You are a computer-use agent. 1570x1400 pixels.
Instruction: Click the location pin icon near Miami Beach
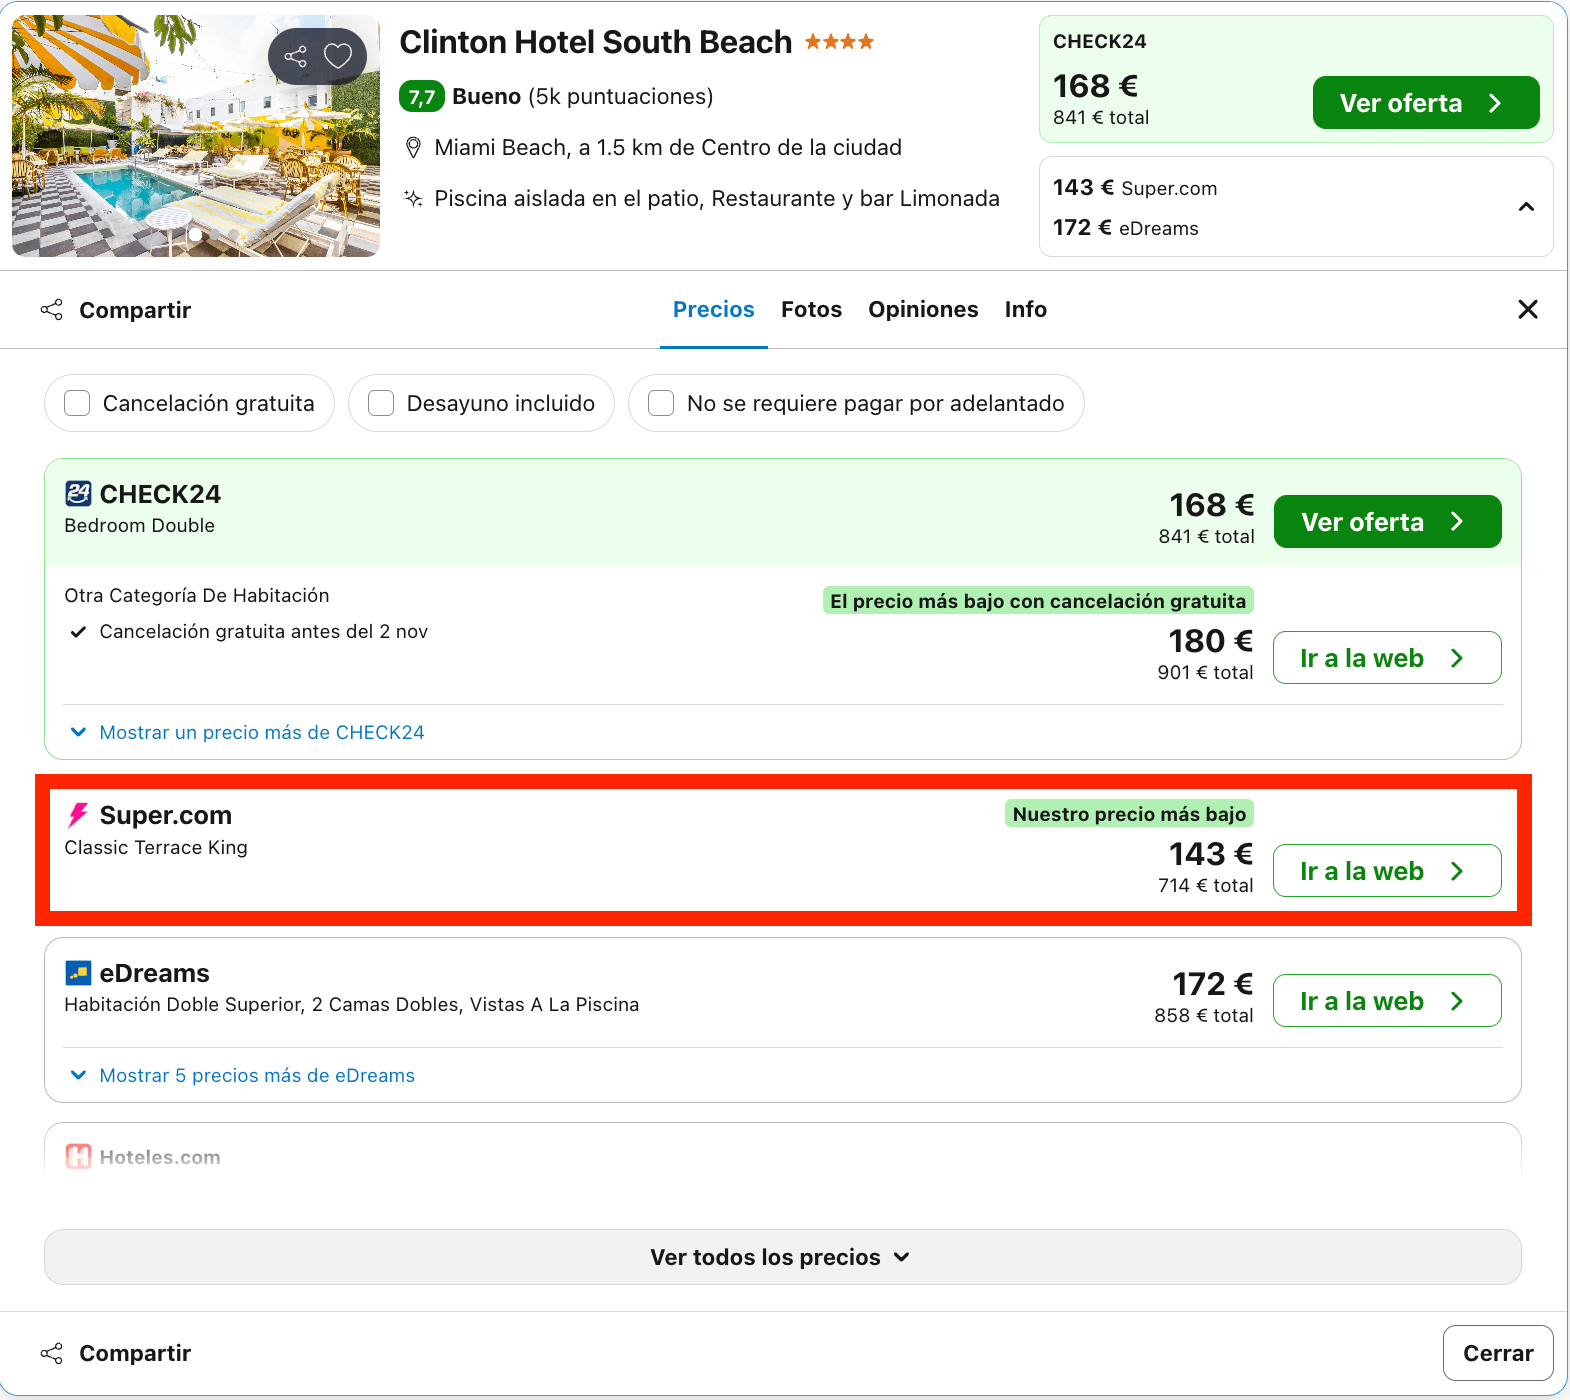coord(413,148)
